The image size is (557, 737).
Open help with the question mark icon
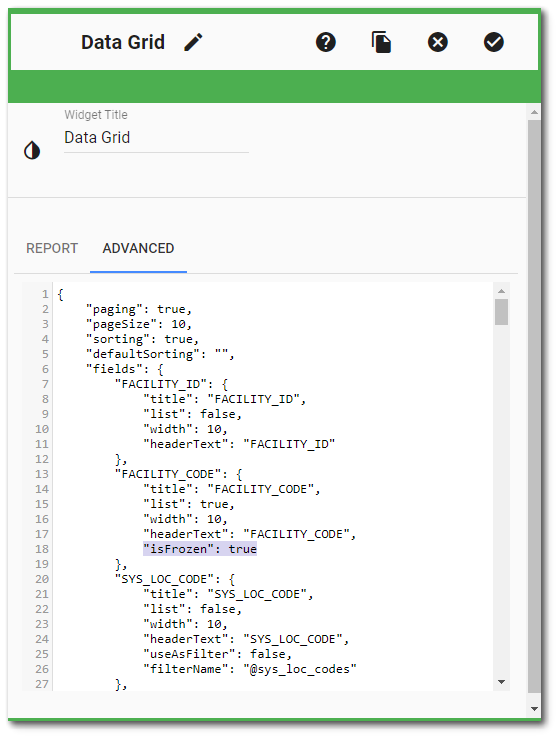pos(326,42)
